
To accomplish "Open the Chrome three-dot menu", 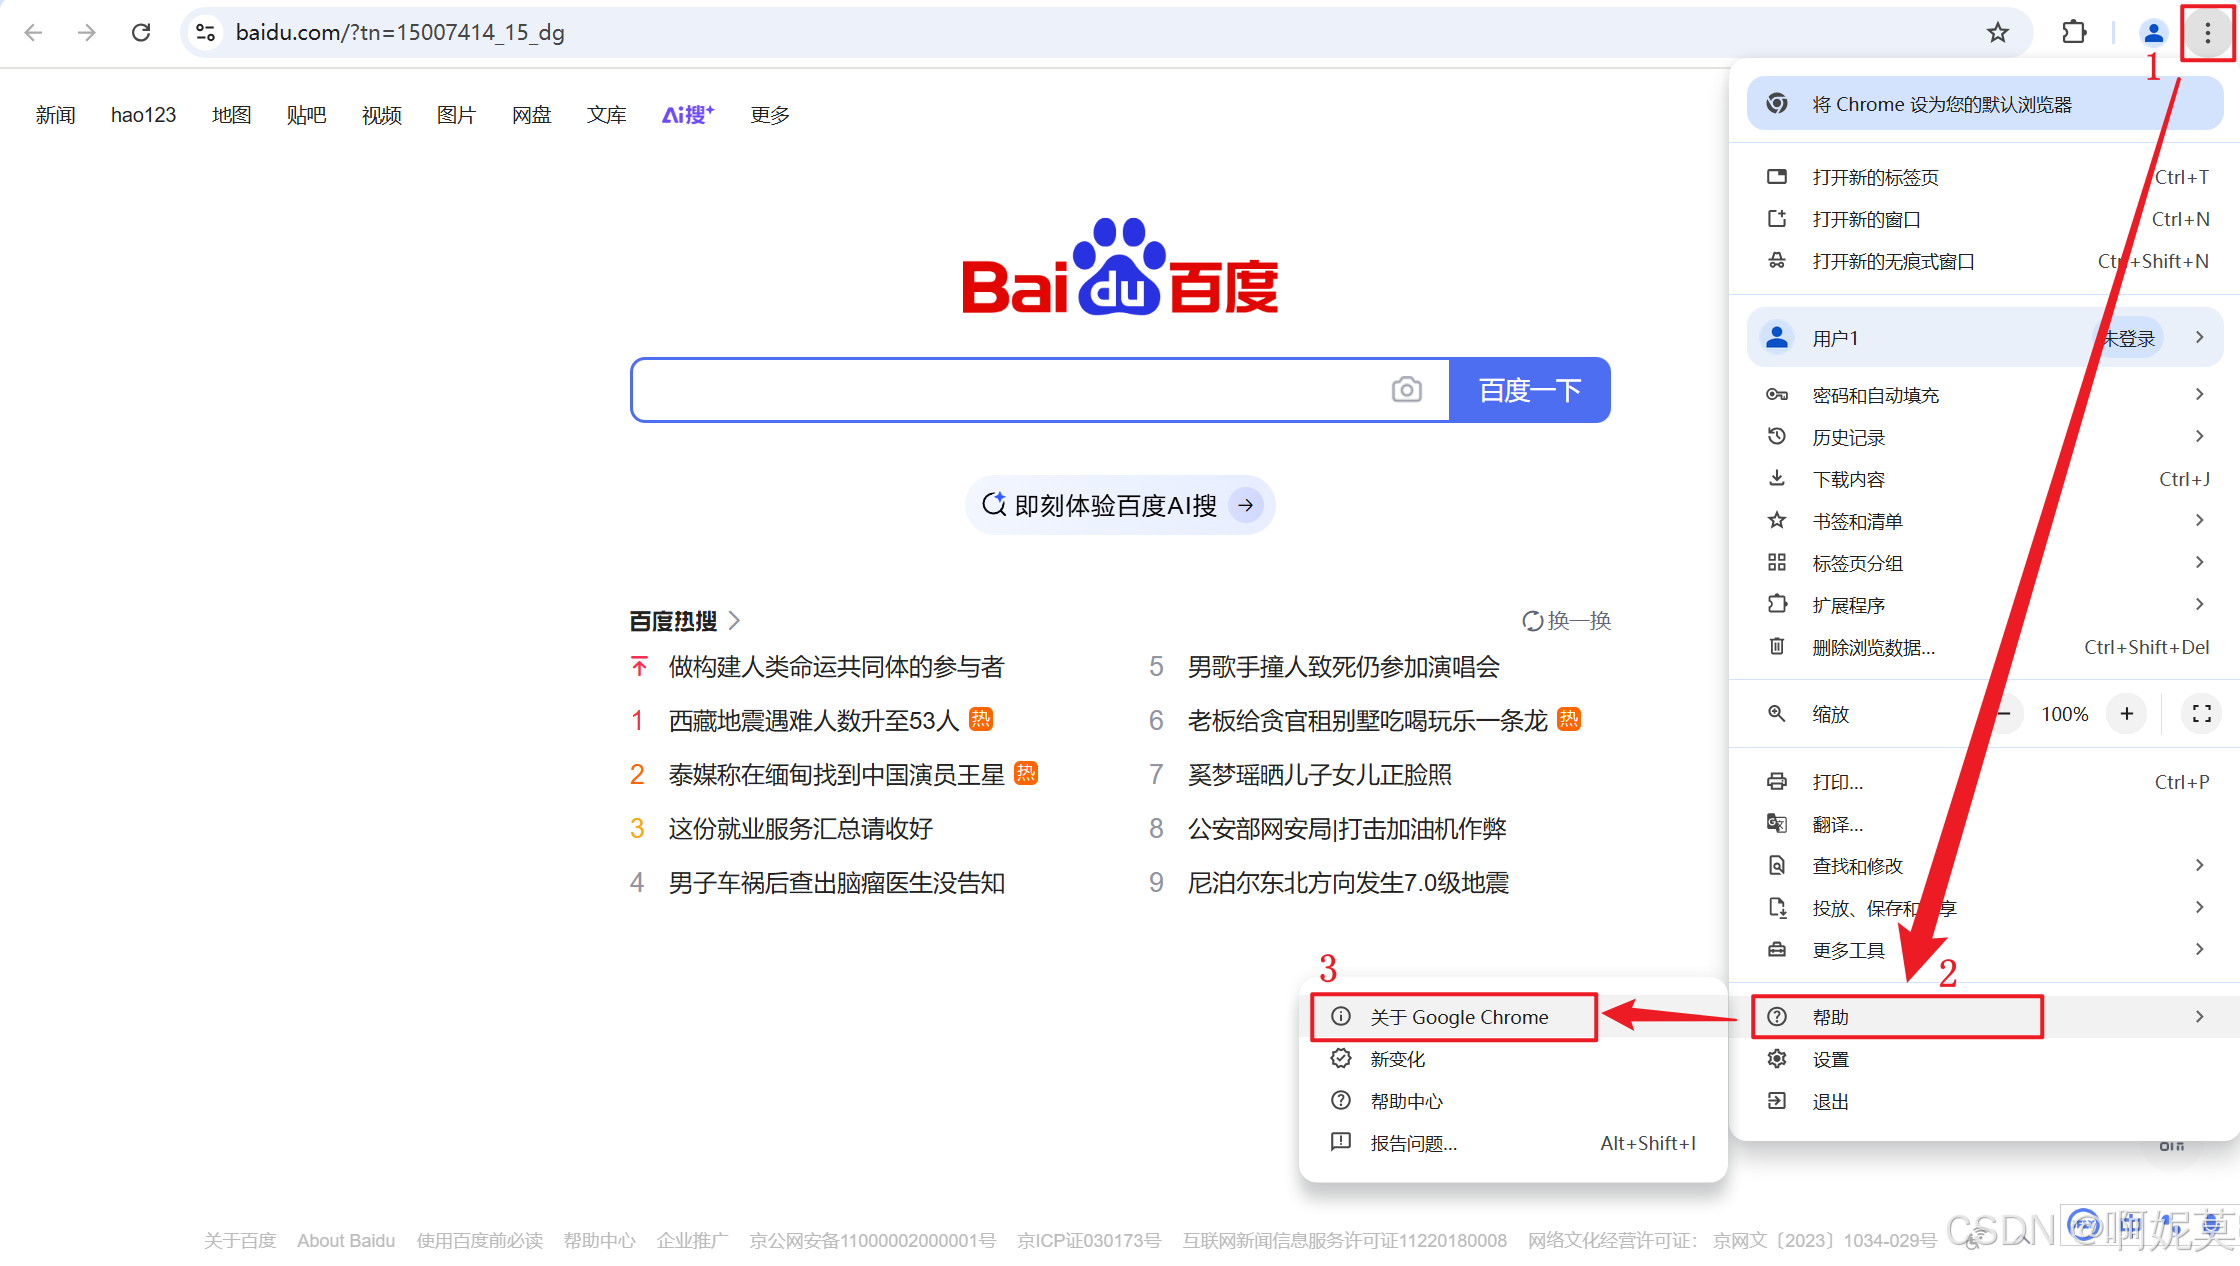I will pyautogui.click(x=2207, y=32).
